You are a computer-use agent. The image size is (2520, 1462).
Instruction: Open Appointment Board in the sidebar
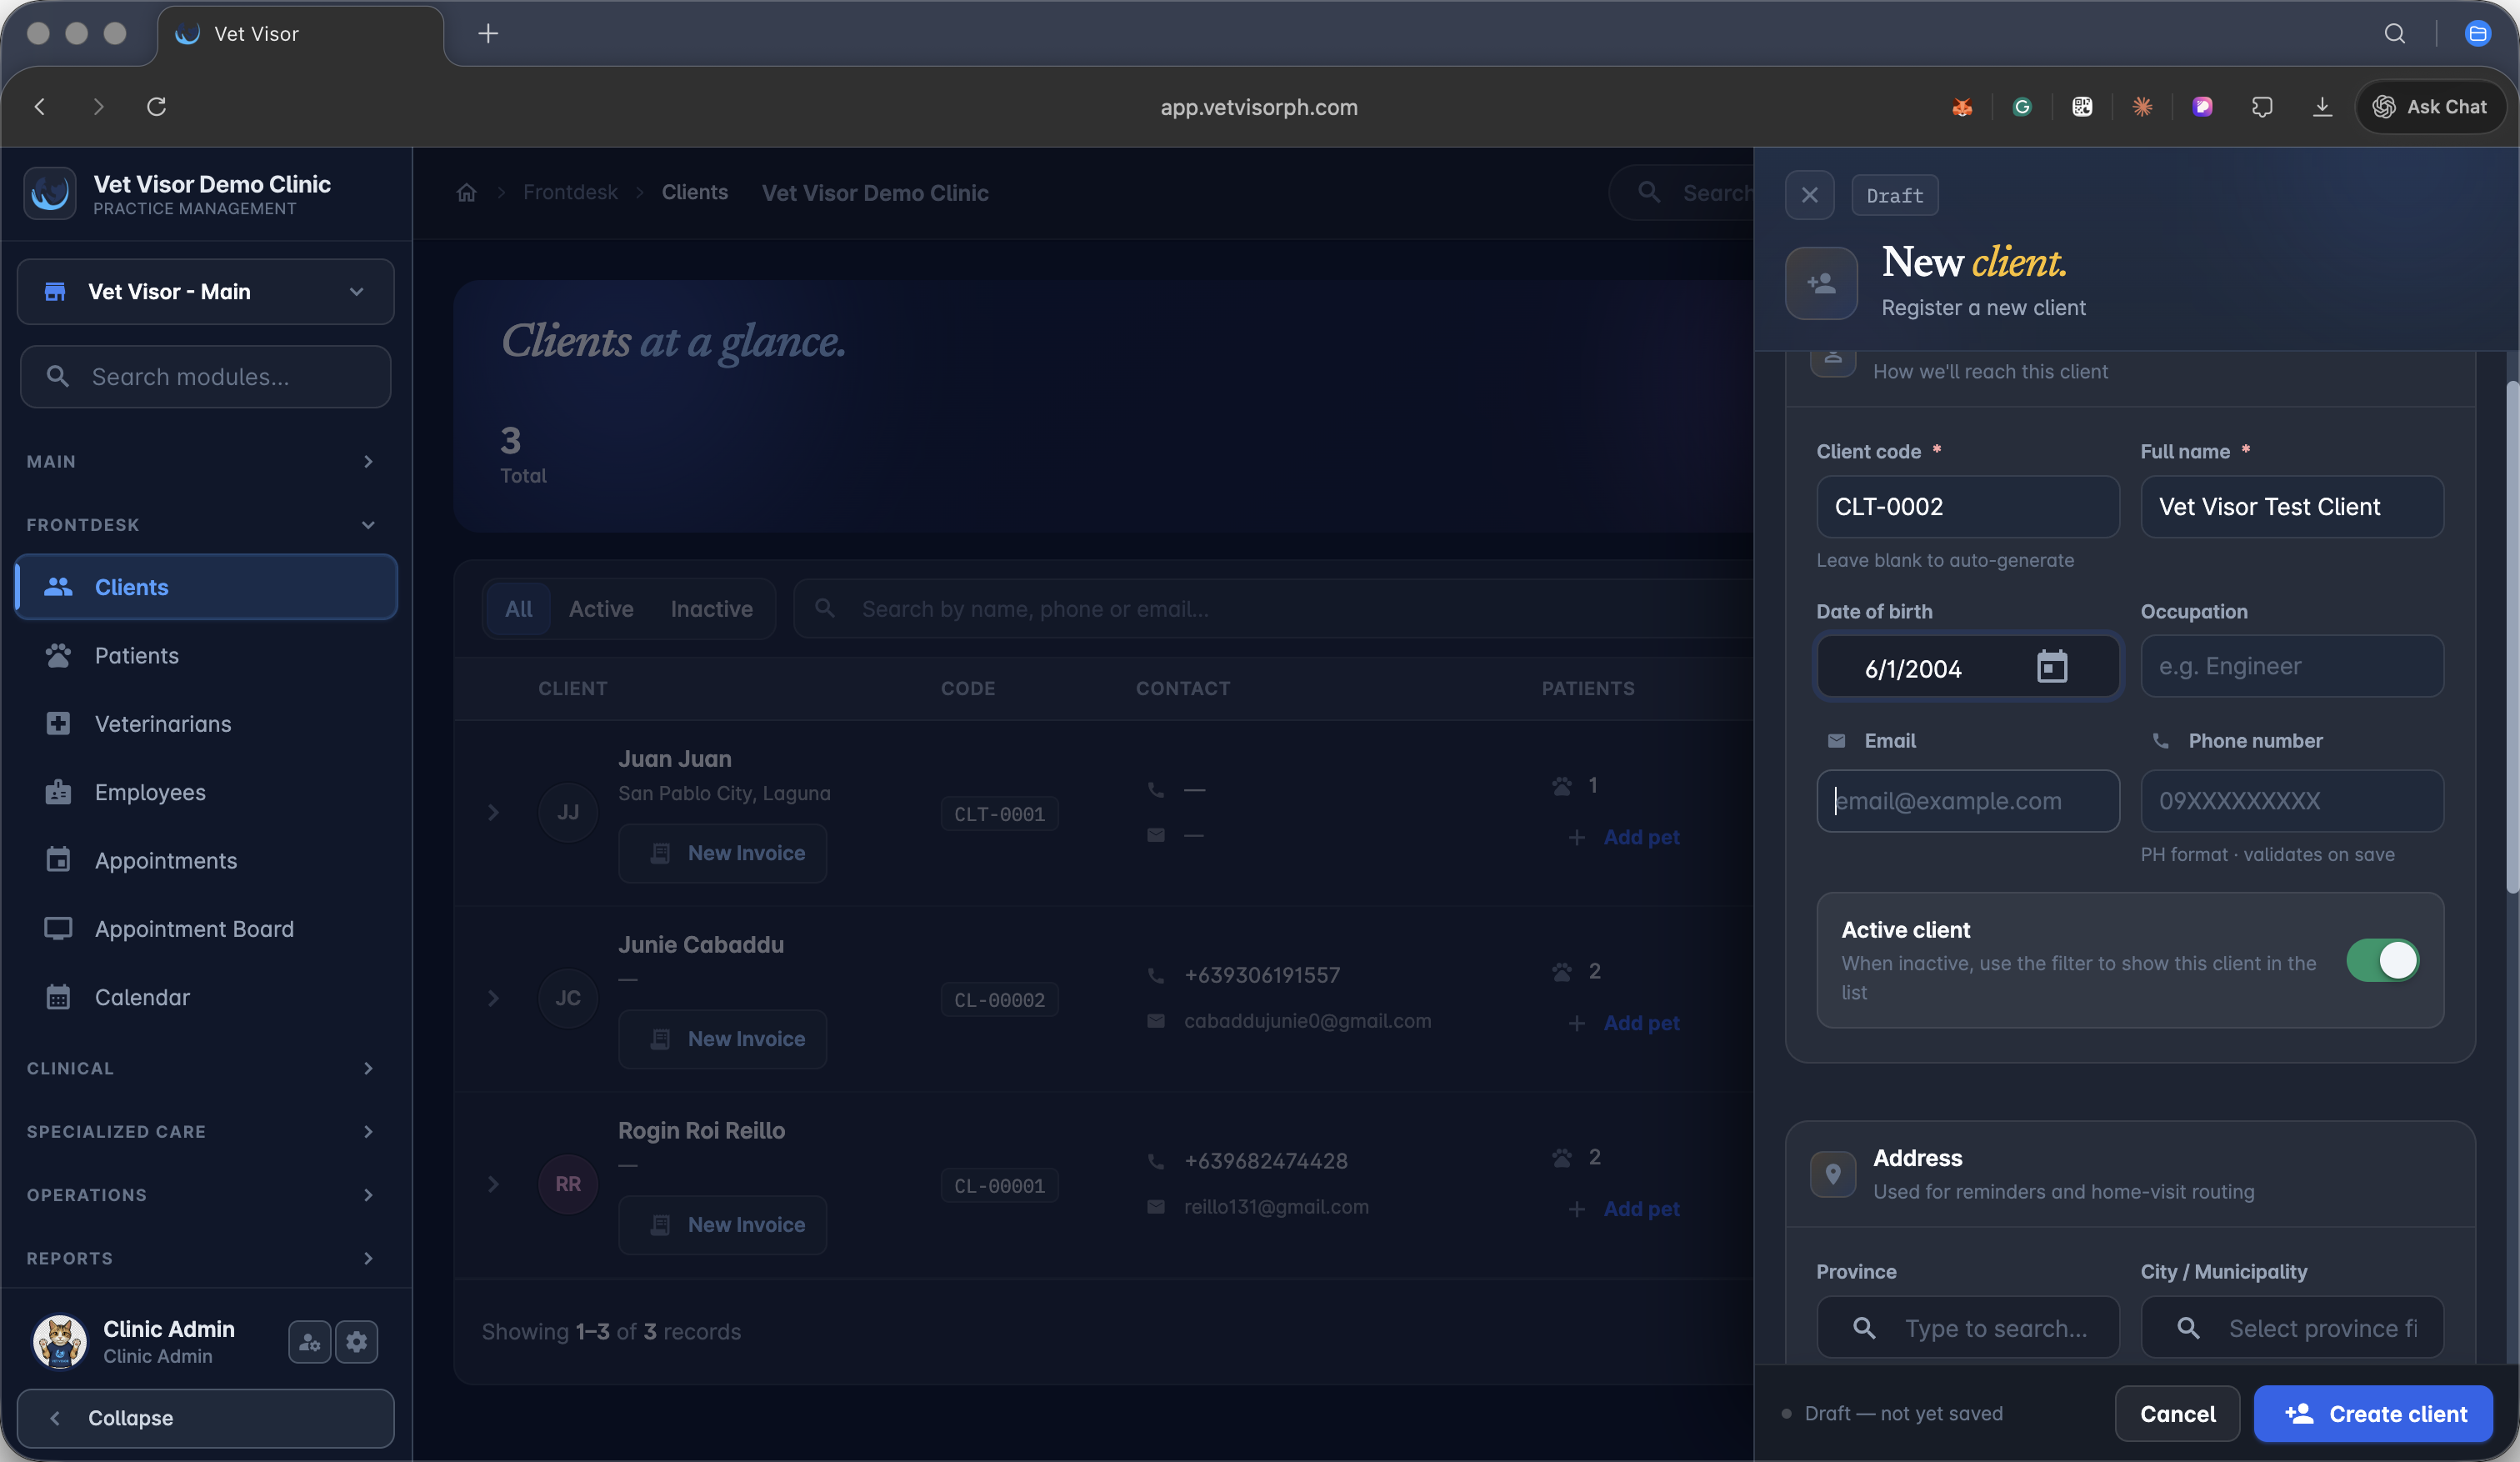[x=206, y=929]
